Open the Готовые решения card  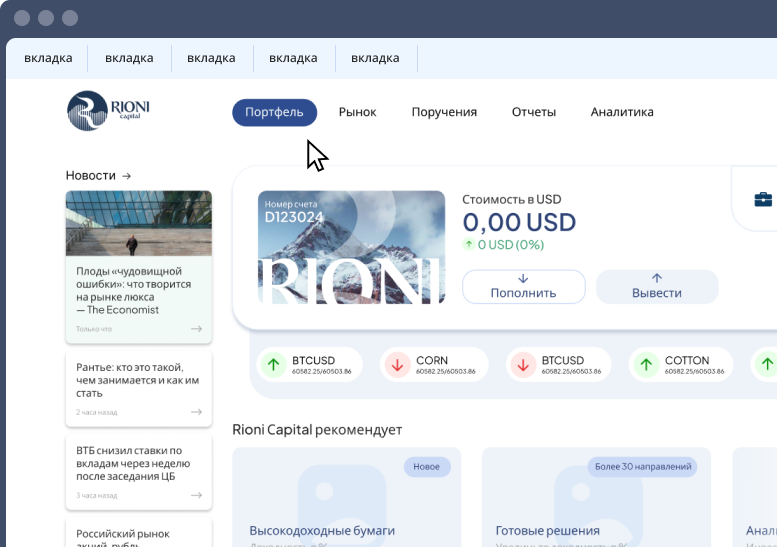597,497
